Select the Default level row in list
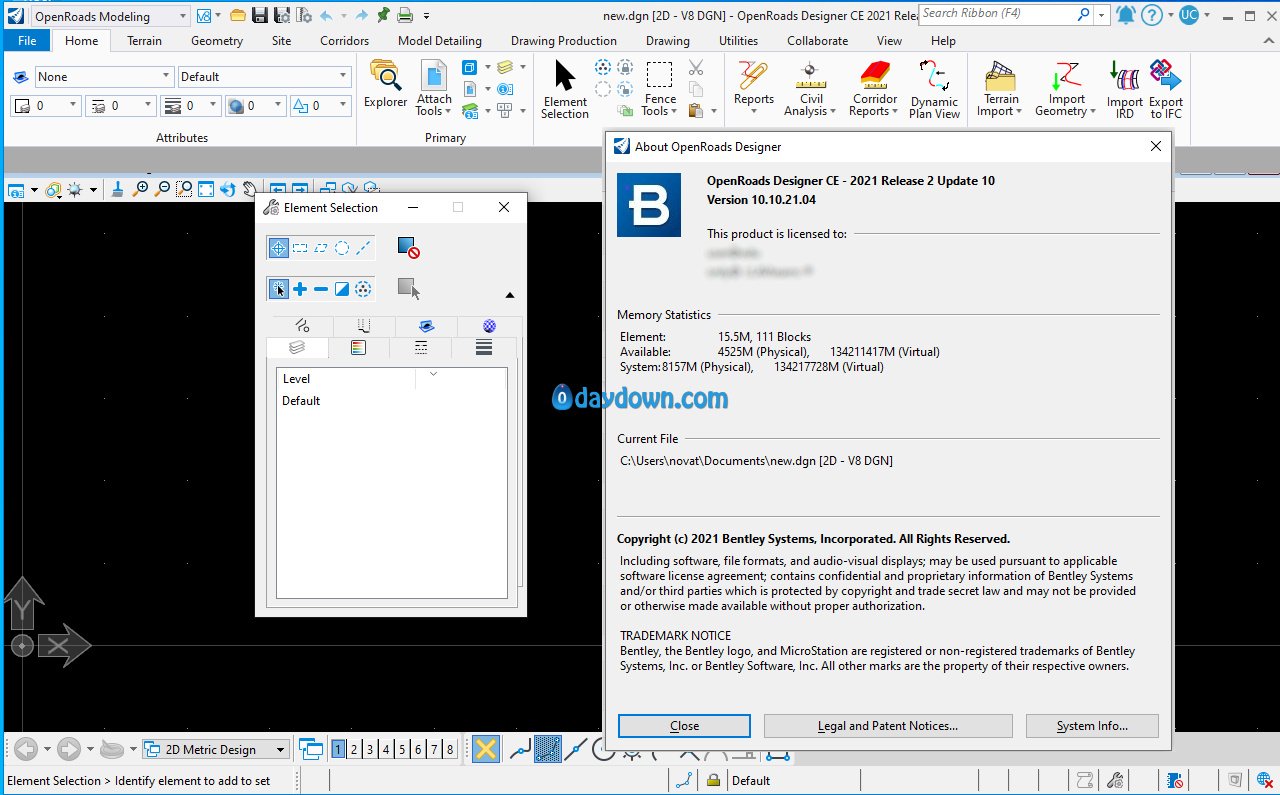1280x795 pixels. point(391,401)
